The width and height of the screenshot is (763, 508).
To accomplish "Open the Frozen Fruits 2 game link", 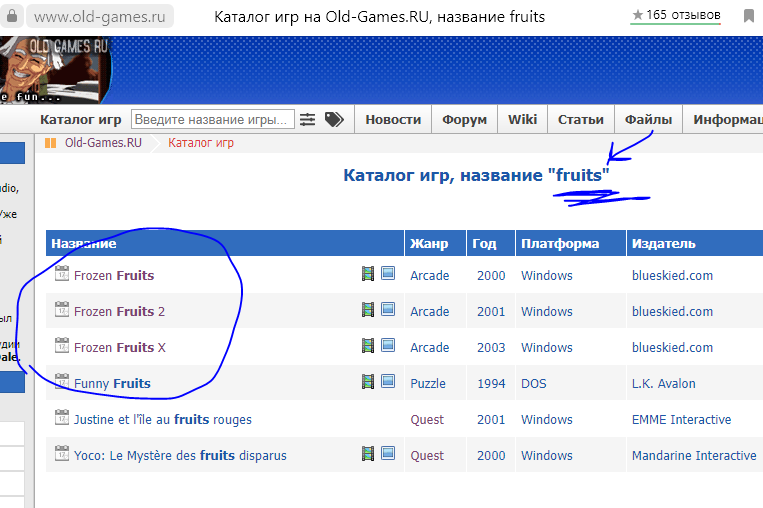I will click(x=119, y=311).
